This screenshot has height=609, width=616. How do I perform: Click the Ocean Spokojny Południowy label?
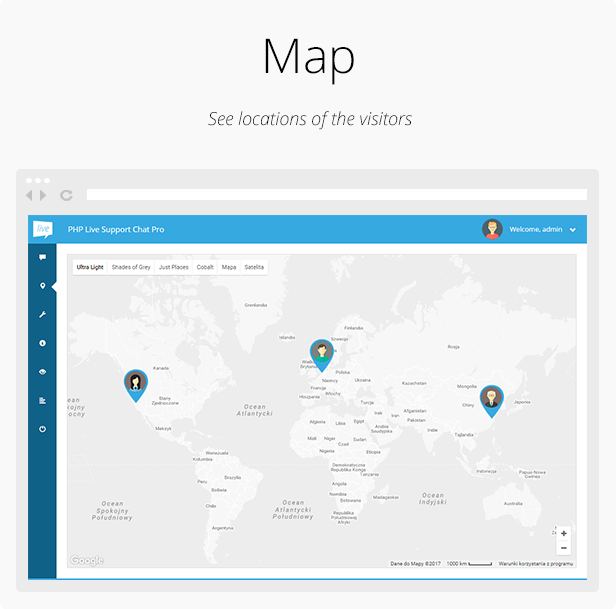point(112,511)
